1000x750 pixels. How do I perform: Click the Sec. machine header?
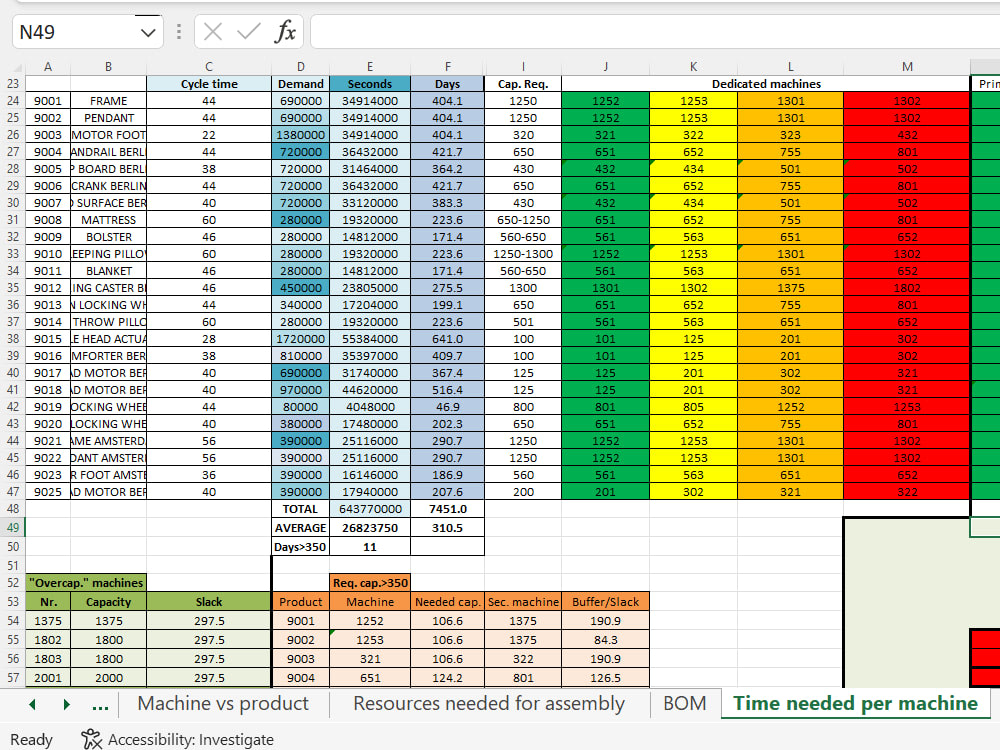(x=523, y=601)
